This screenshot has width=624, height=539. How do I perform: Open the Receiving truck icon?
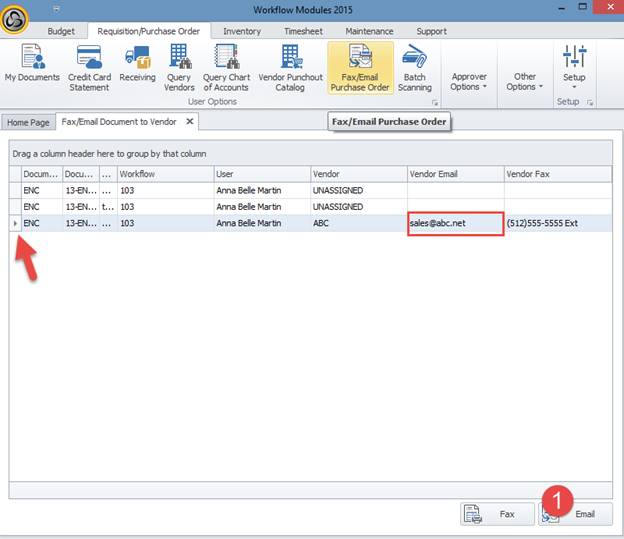click(137, 66)
